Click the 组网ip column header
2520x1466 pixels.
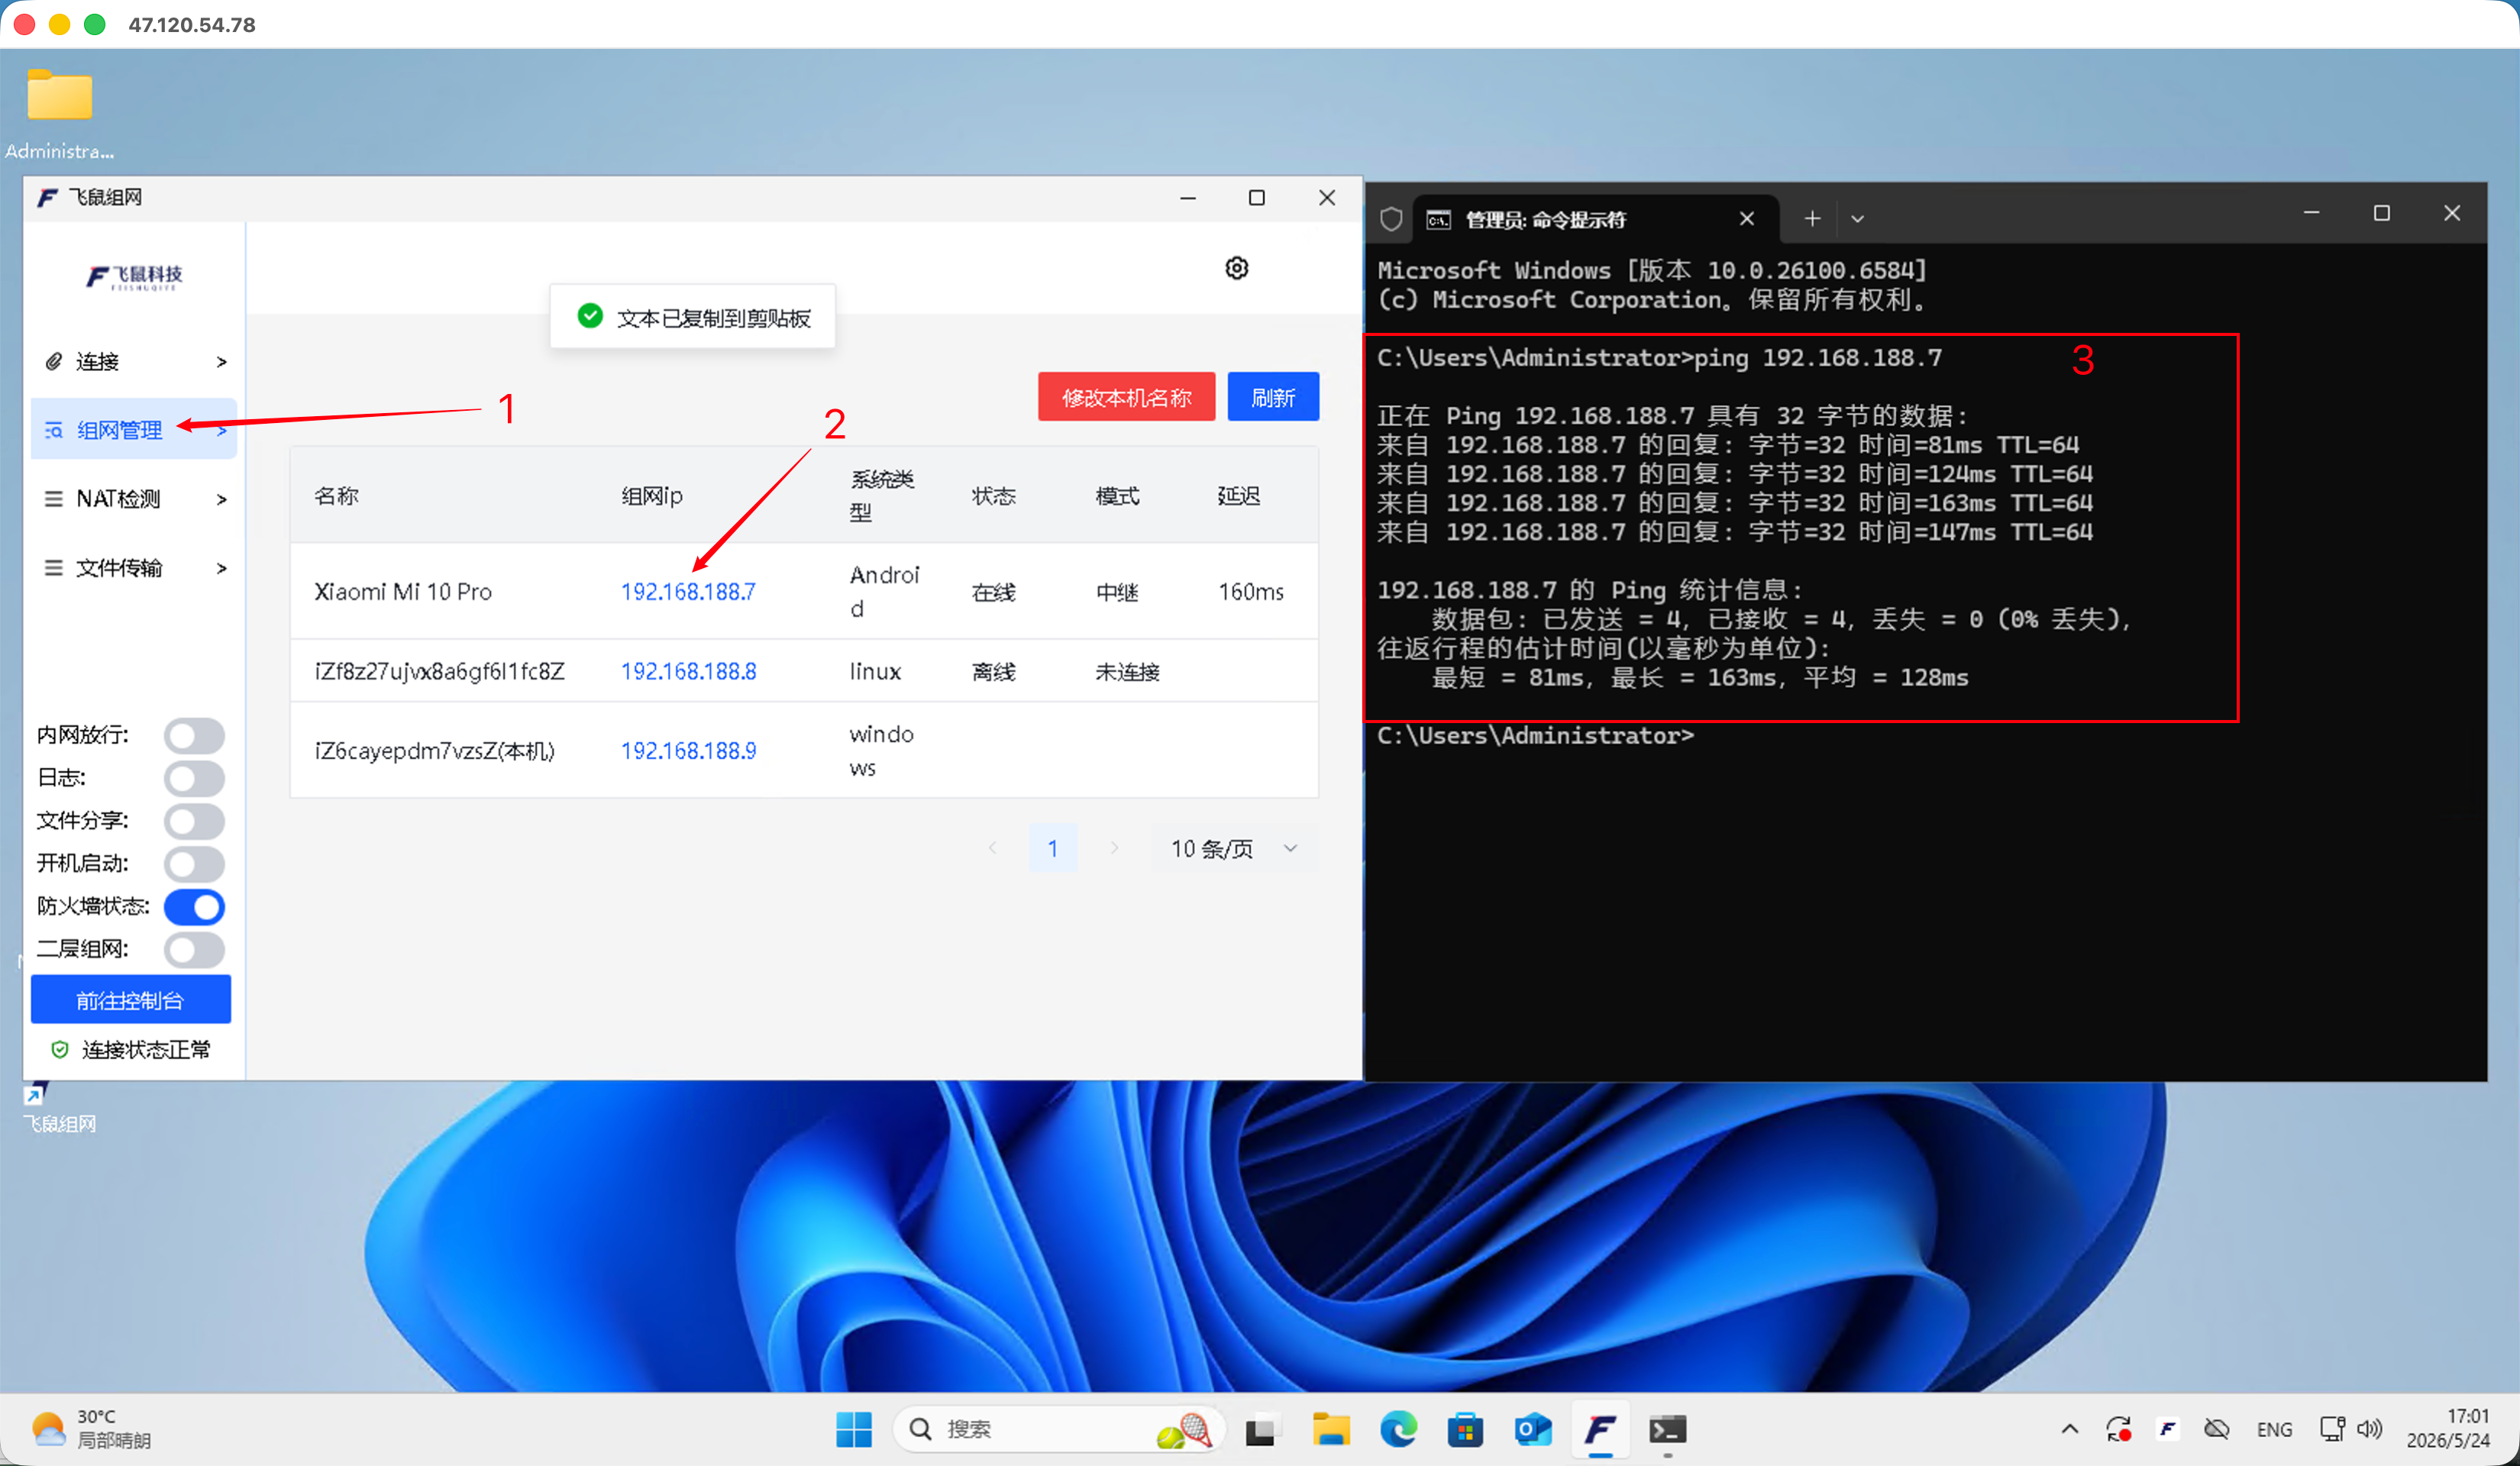pos(651,495)
